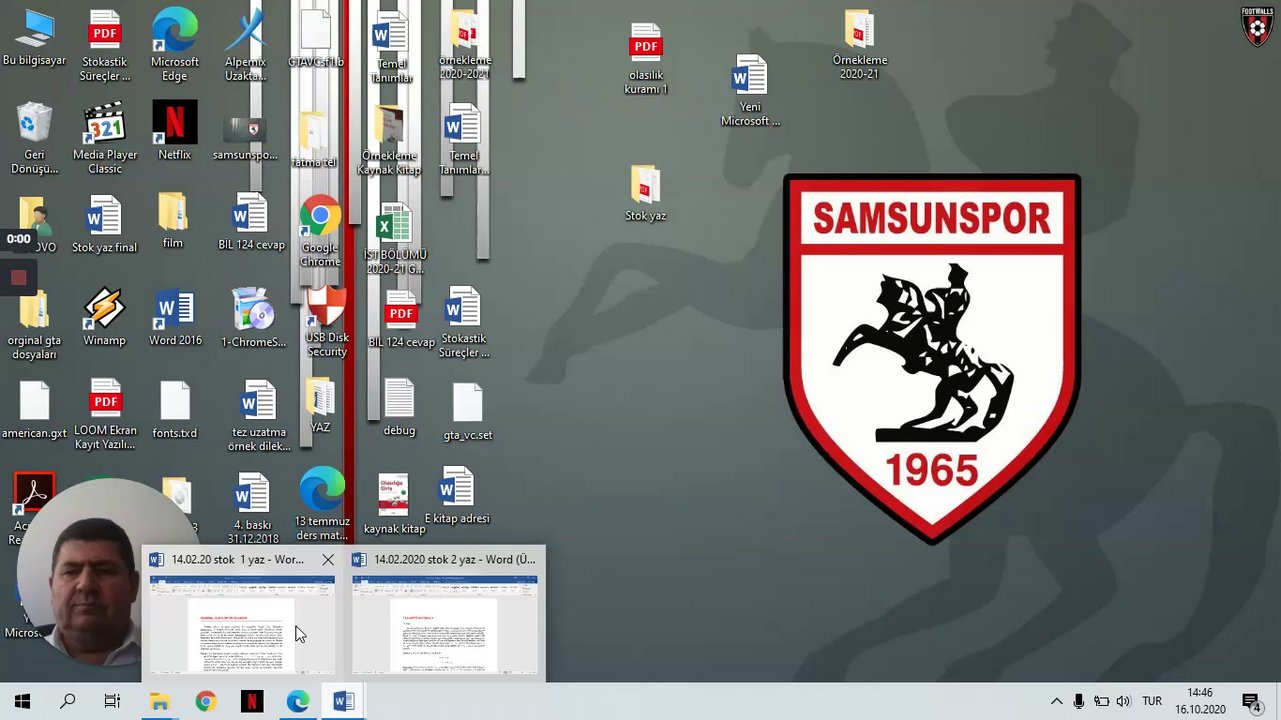Open Netflix from the taskbar
1281x720 pixels.
click(251, 702)
